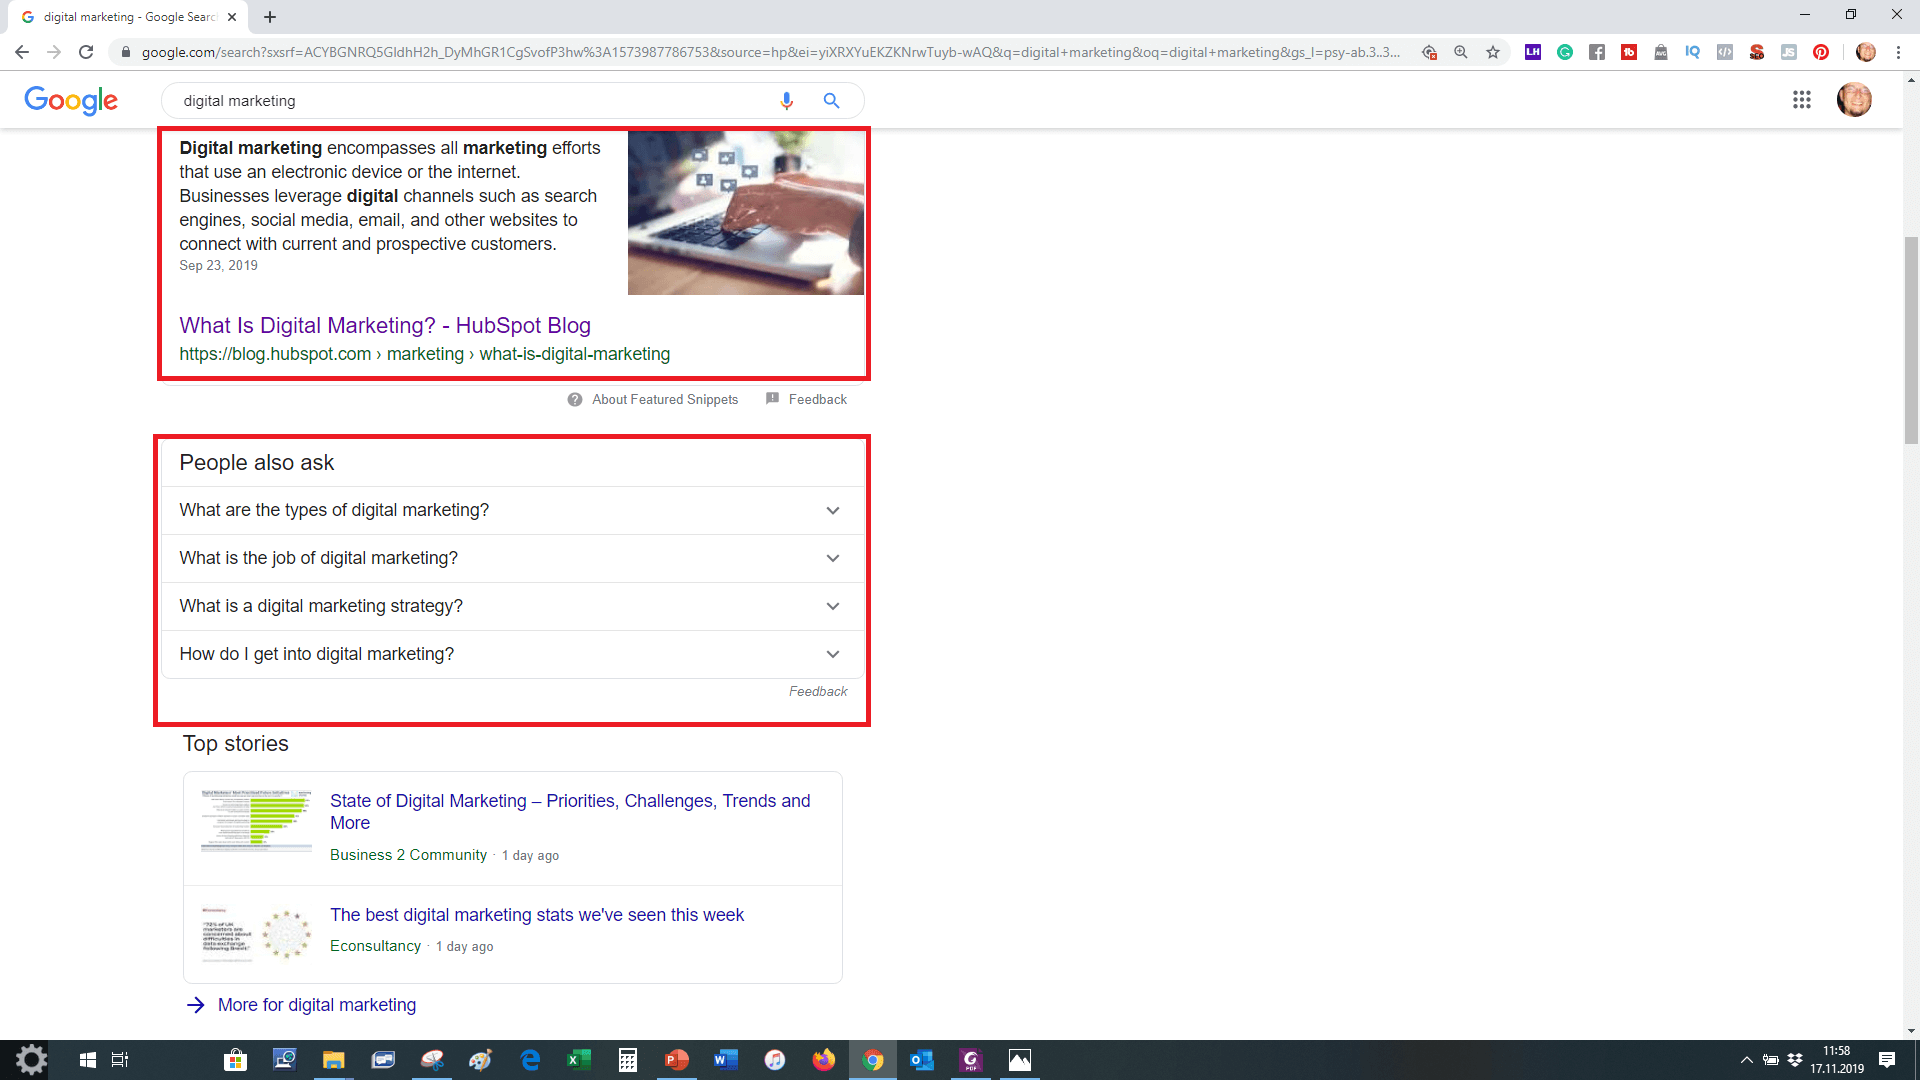The height and width of the screenshot is (1080, 1920).
Task: Click the Google search input field
Action: pos(470,101)
